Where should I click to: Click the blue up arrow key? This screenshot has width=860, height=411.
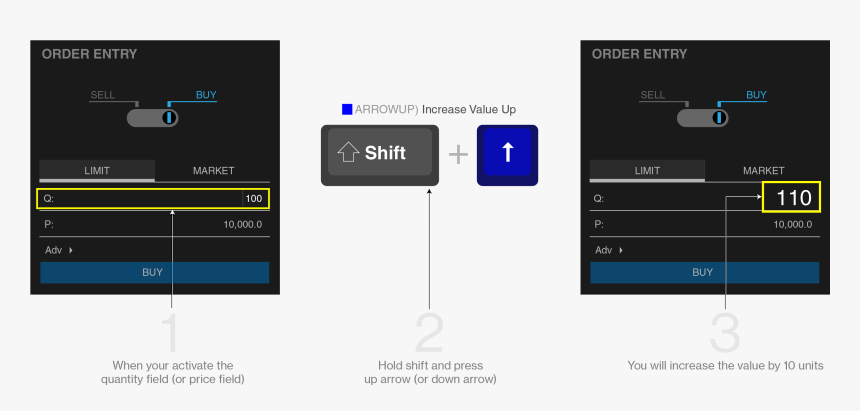pyautogui.click(x=507, y=155)
